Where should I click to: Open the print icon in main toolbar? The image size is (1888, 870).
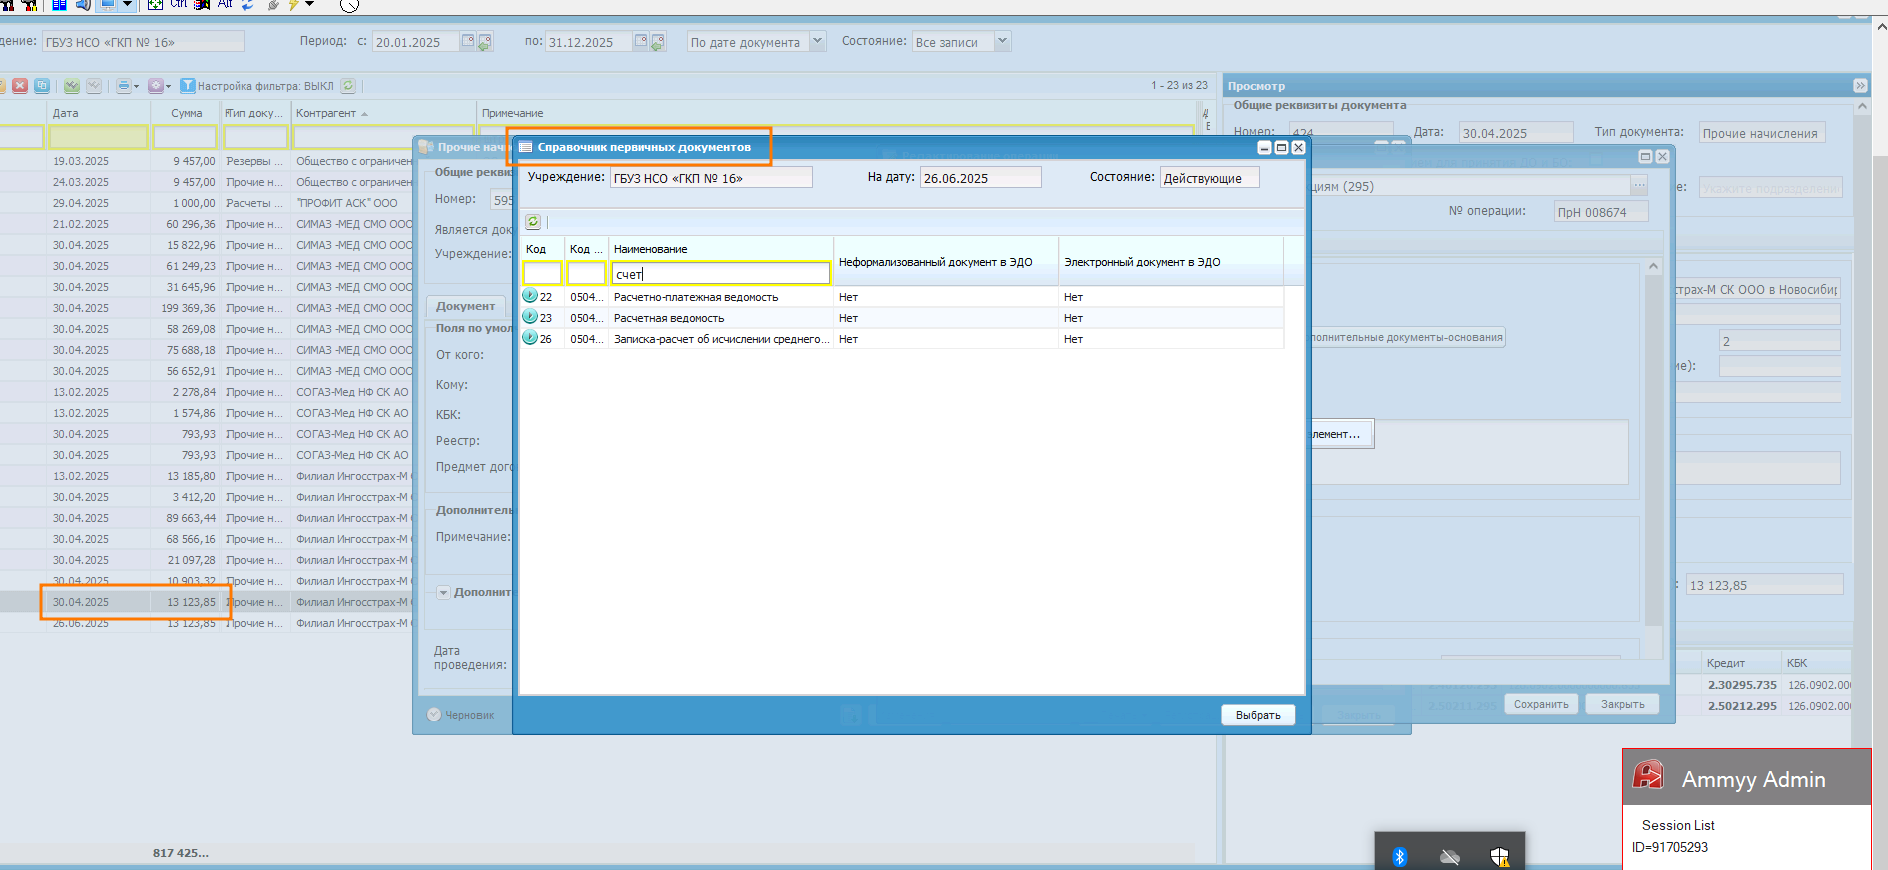tap(124, 86)
